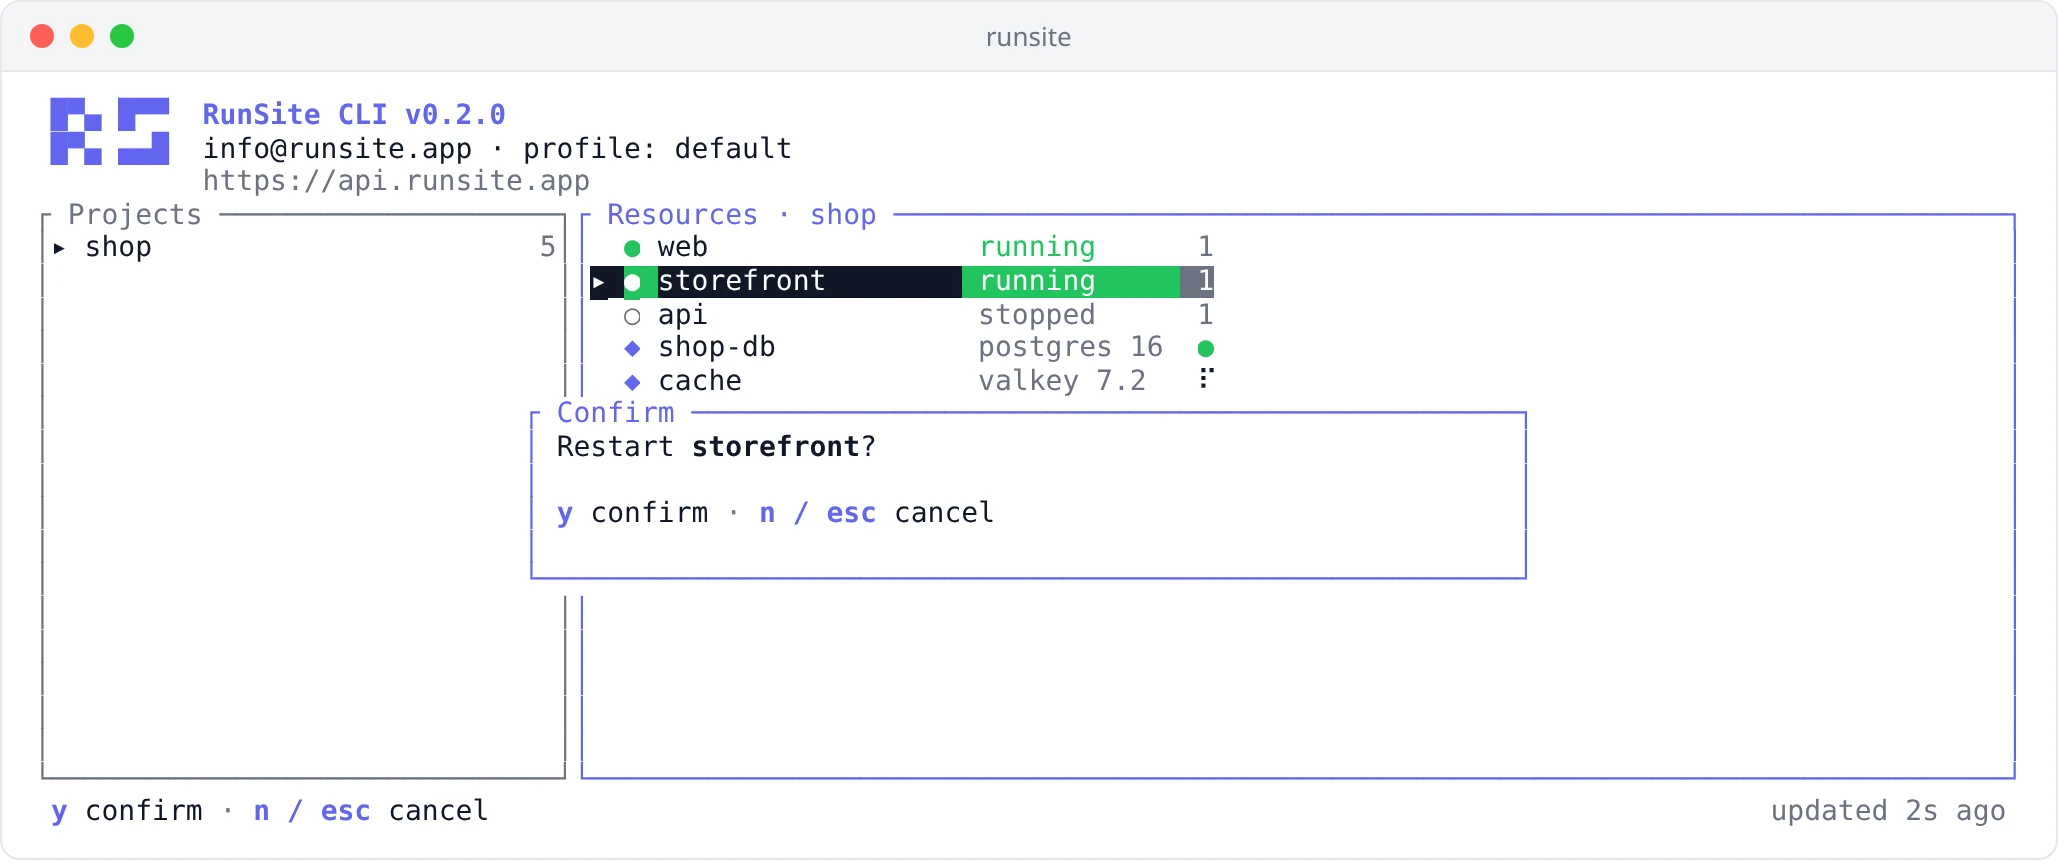This screenshot has width=2058, height=862.
Task: Click the diamond icon beside shop-db
Action: 632,348
